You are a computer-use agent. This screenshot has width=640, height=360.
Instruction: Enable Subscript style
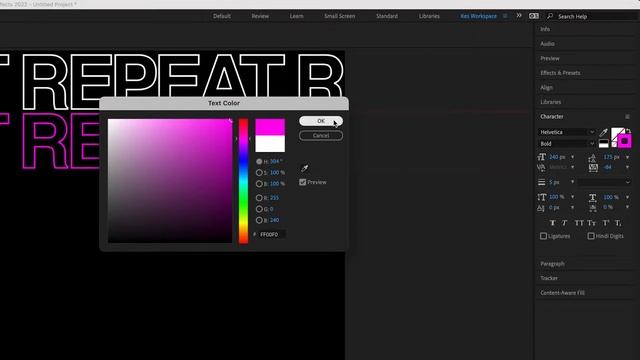point(618,223)
